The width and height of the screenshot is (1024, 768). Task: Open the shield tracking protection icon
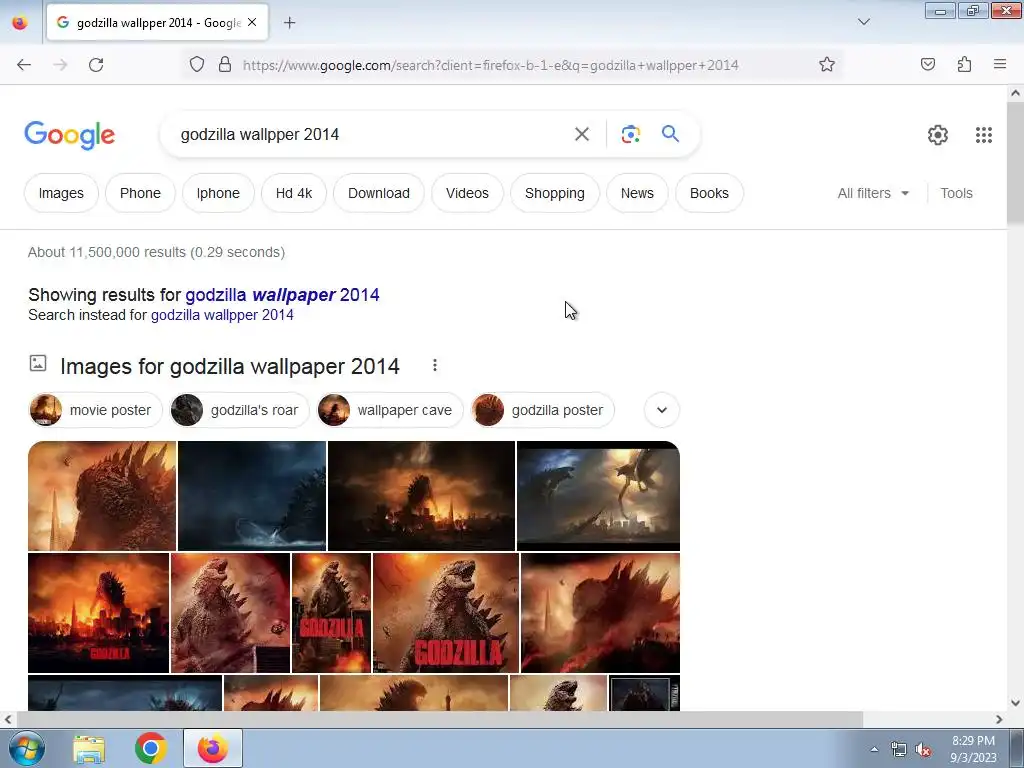tap(197, 64)
